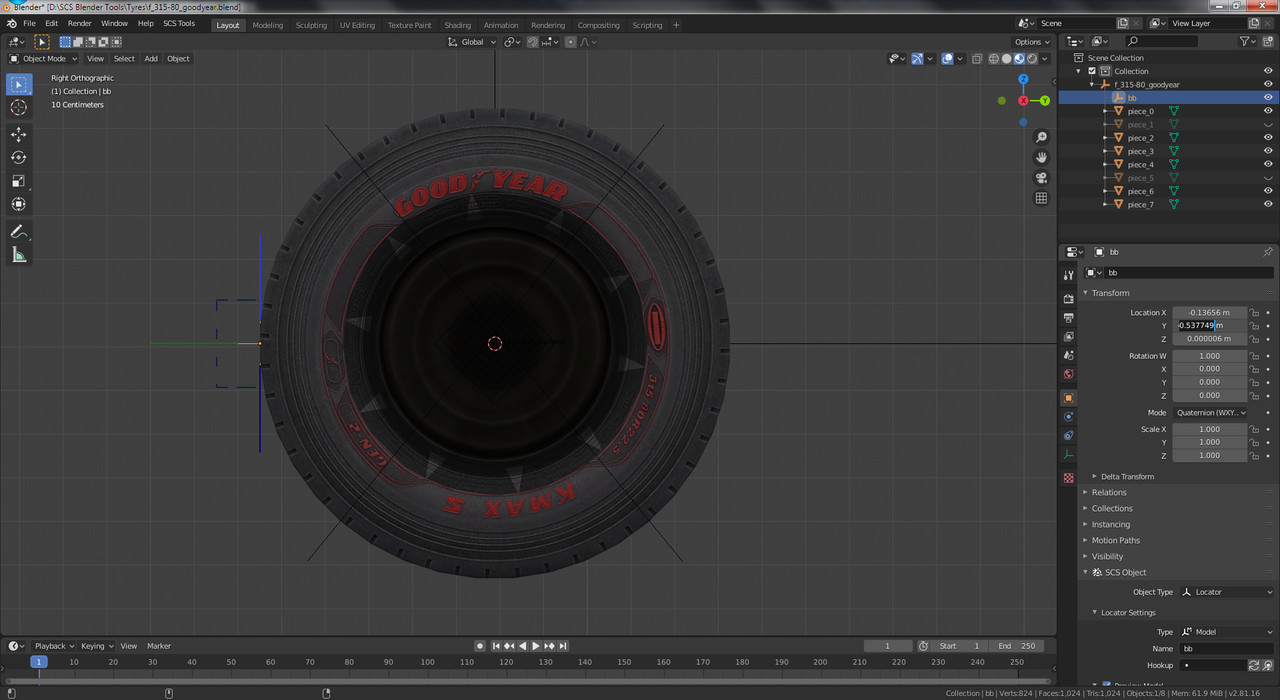
Task: Open the timeline Keying popover
Action: click(97, 646)
